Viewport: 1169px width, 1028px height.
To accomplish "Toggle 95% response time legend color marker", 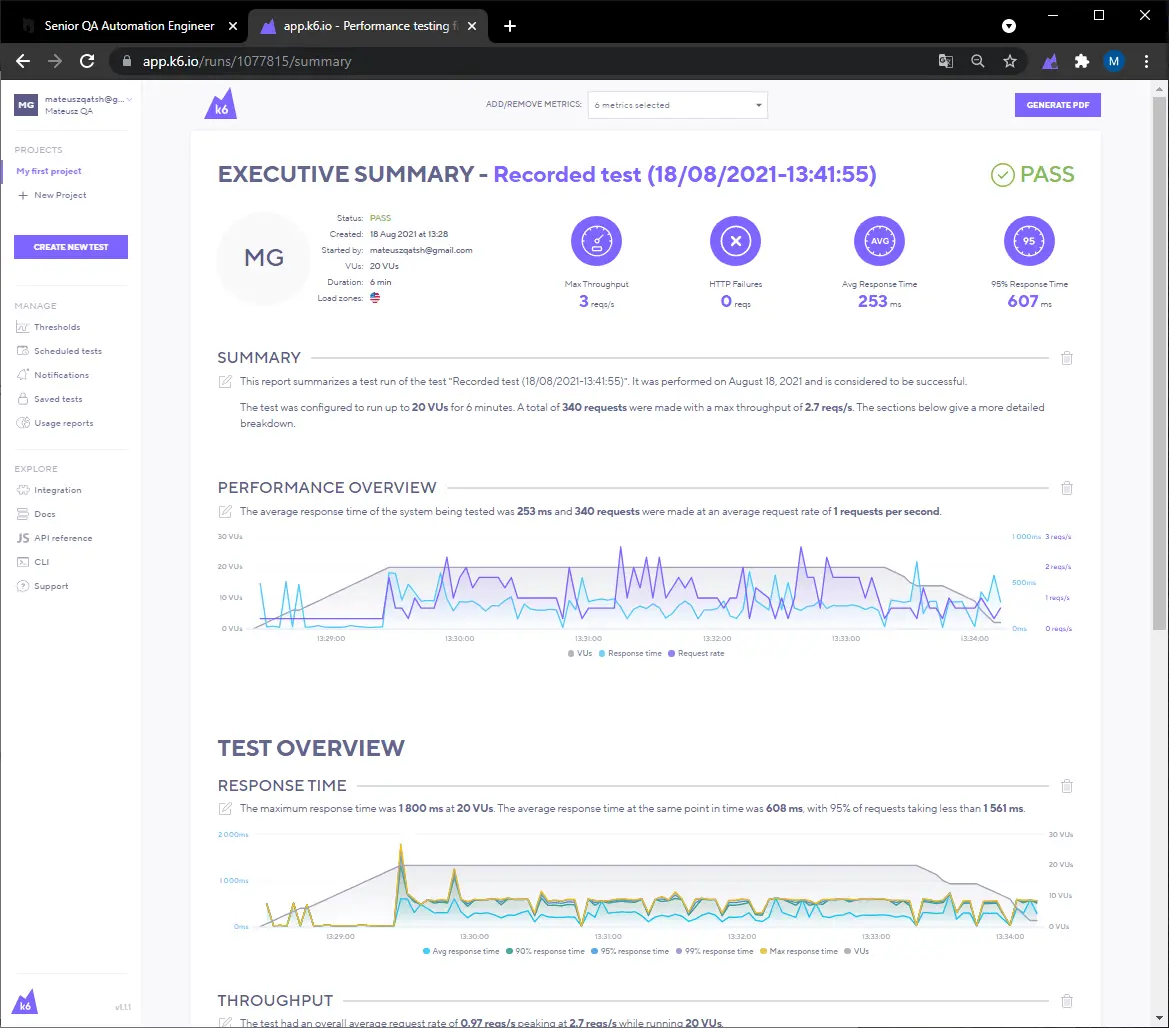I will point(596,951).
